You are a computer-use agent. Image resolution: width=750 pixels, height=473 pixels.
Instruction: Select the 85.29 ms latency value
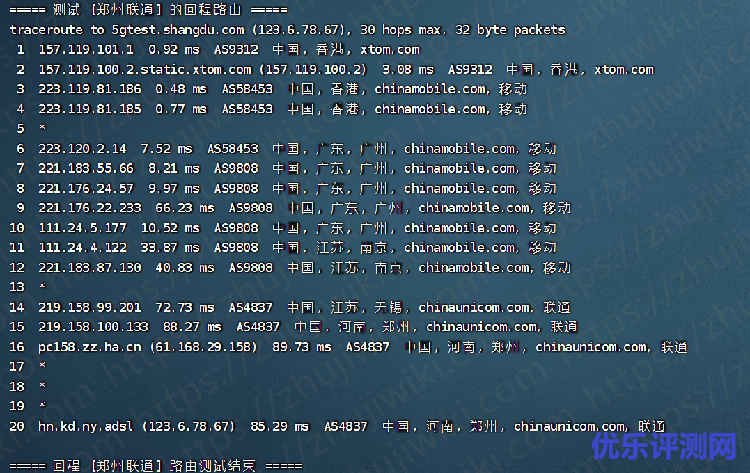280,427
